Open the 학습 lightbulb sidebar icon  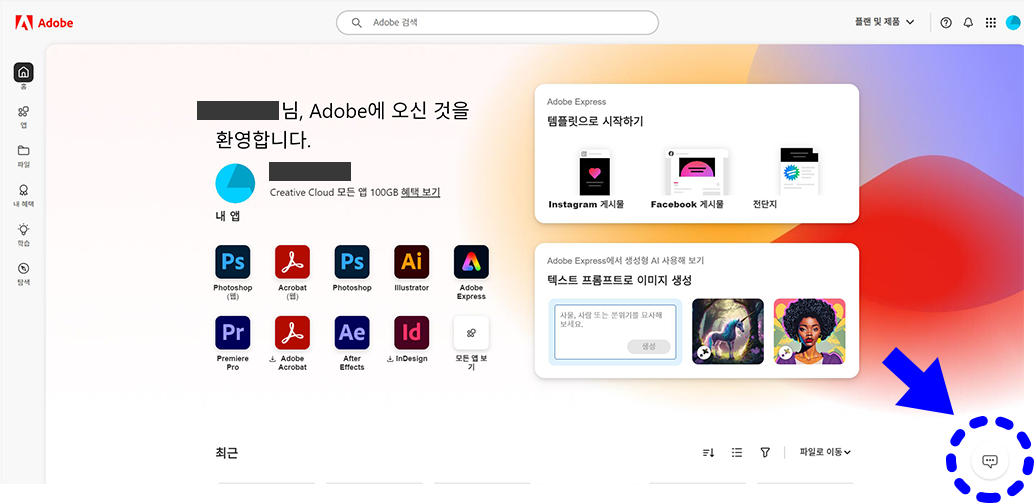(x=24, y=229)
